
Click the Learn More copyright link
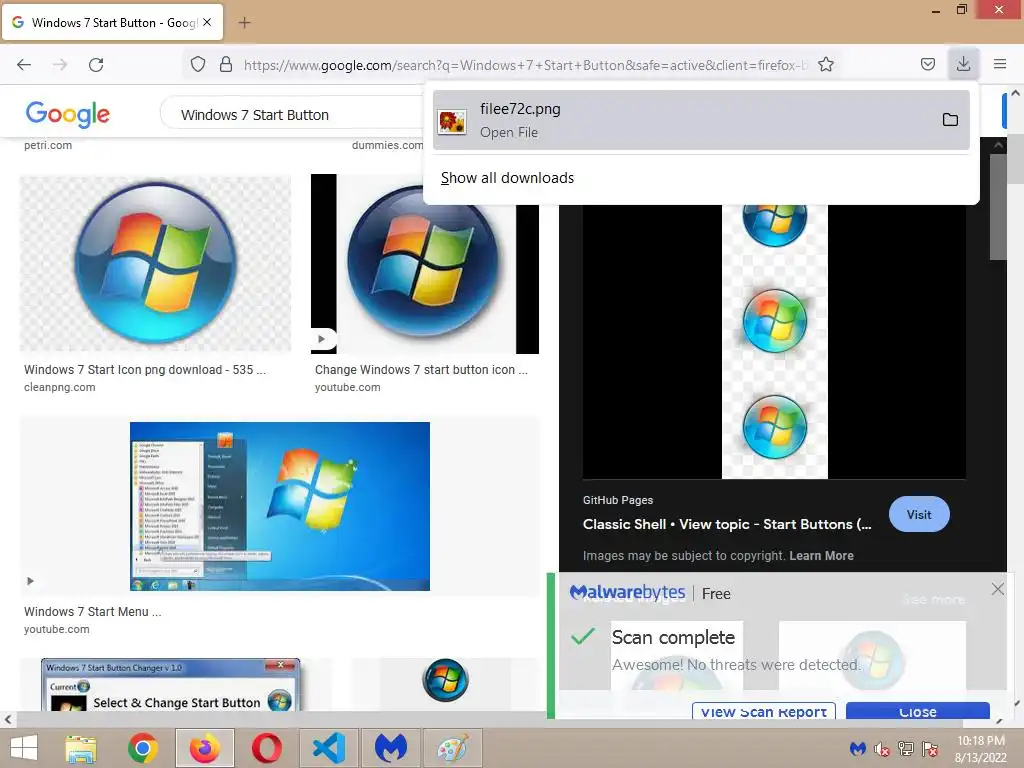point(822,556)
